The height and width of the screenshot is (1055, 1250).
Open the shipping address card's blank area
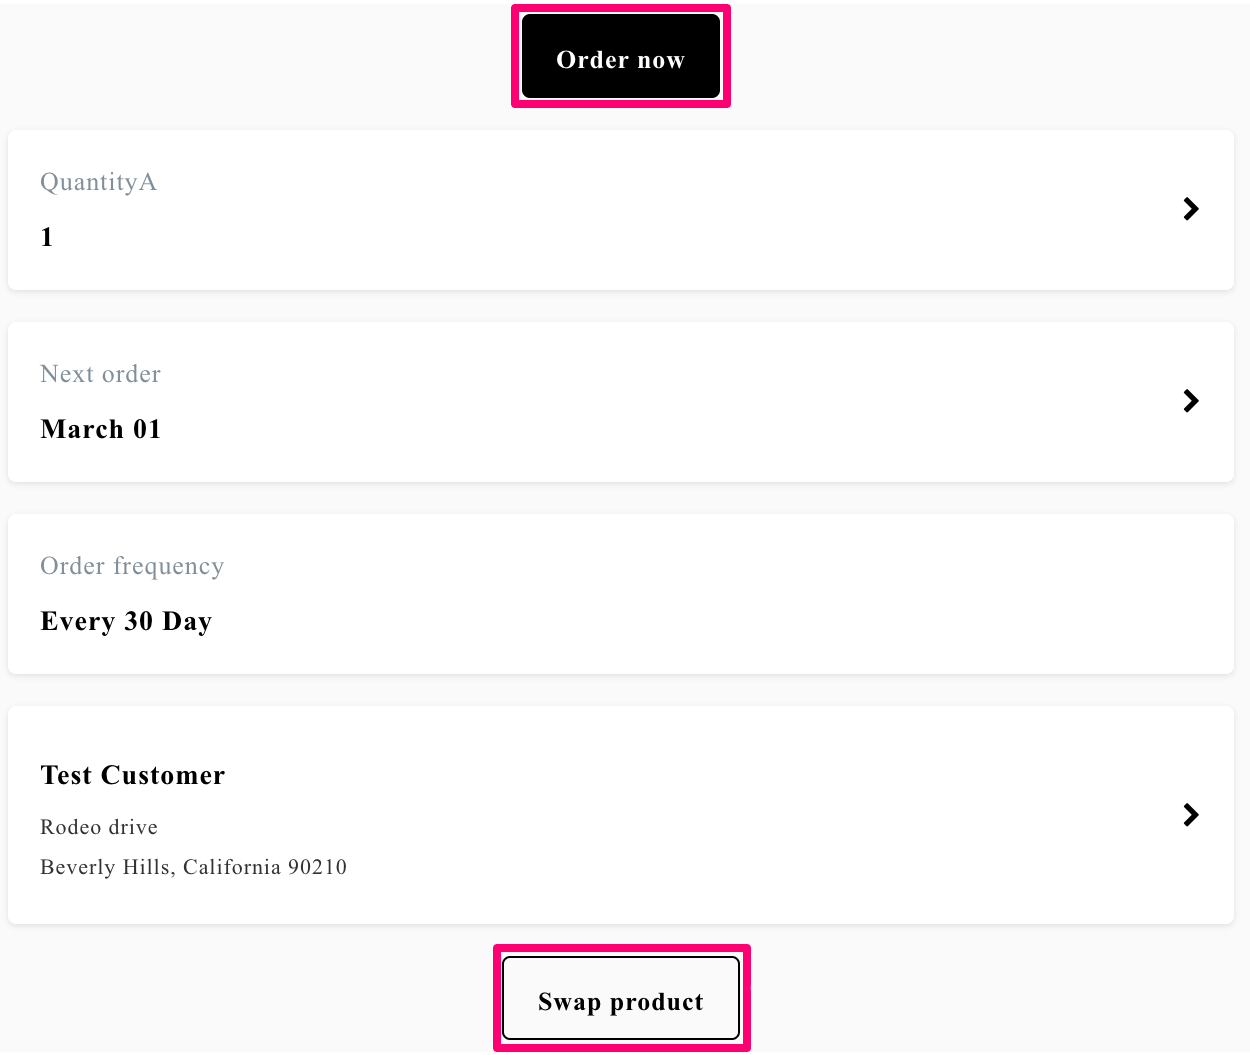tap(621, 815)
